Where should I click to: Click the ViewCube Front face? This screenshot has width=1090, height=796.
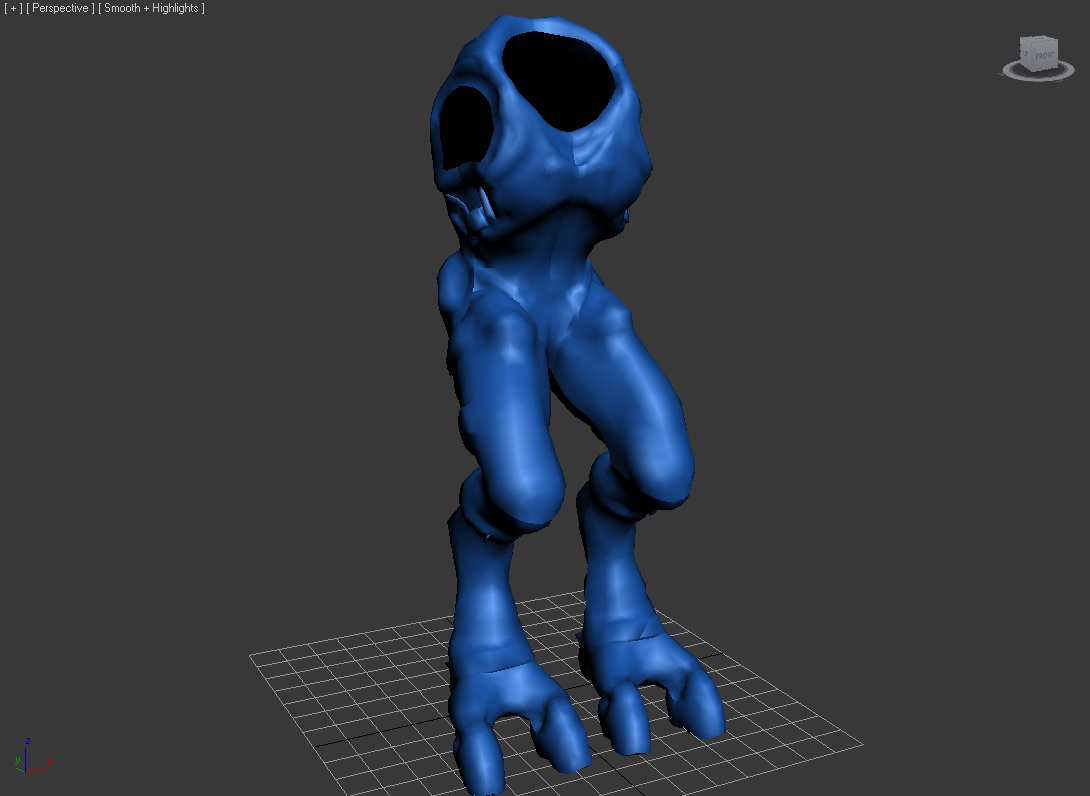(1044, 56)
